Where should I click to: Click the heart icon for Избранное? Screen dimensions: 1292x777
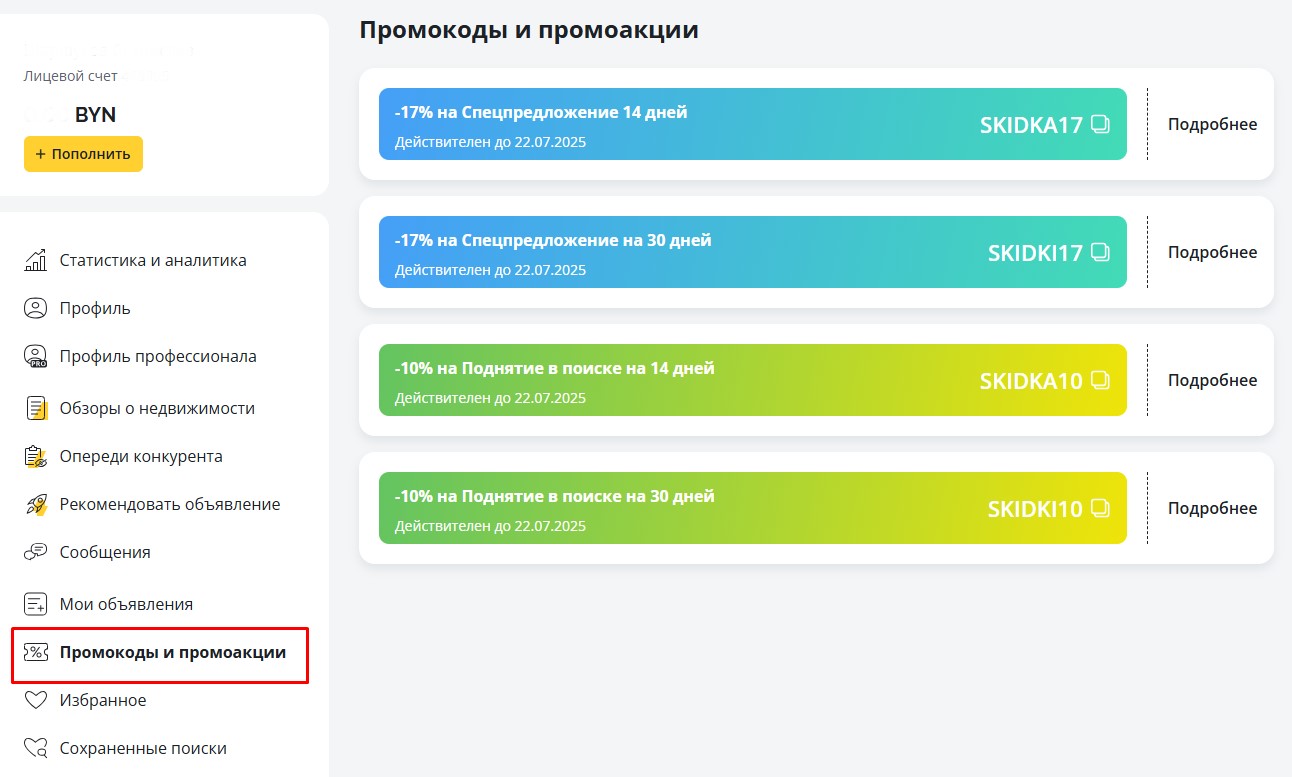pyautogui.click(x=36, y=700)
